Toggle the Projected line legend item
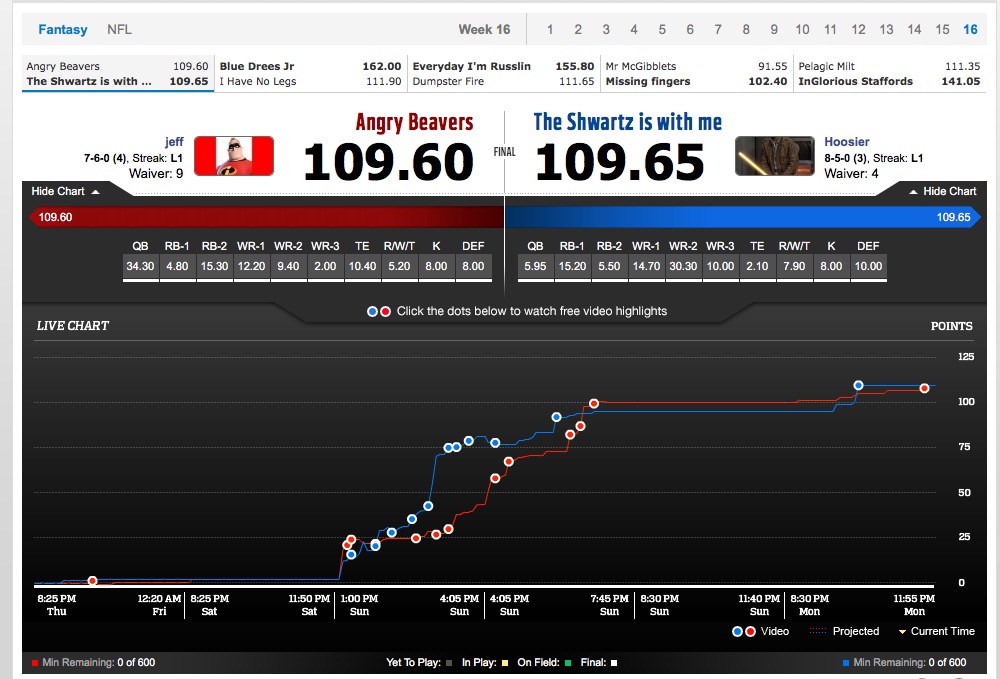This screenshot has height=679, width=1000. (x=846, y=631)
